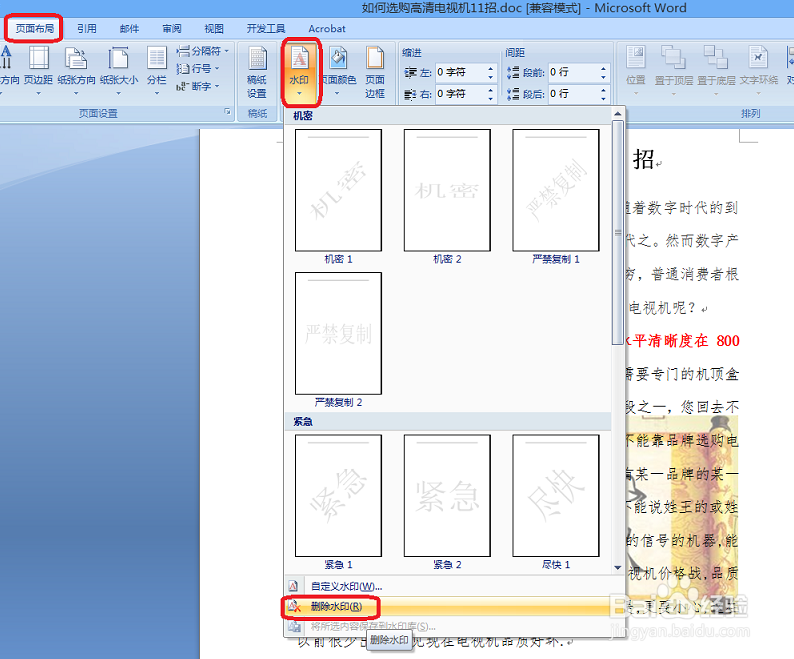The height and width of the screenshot is (659, 794).
Task: Click the 紧急 gallery section header
Action: pos(448,421)
